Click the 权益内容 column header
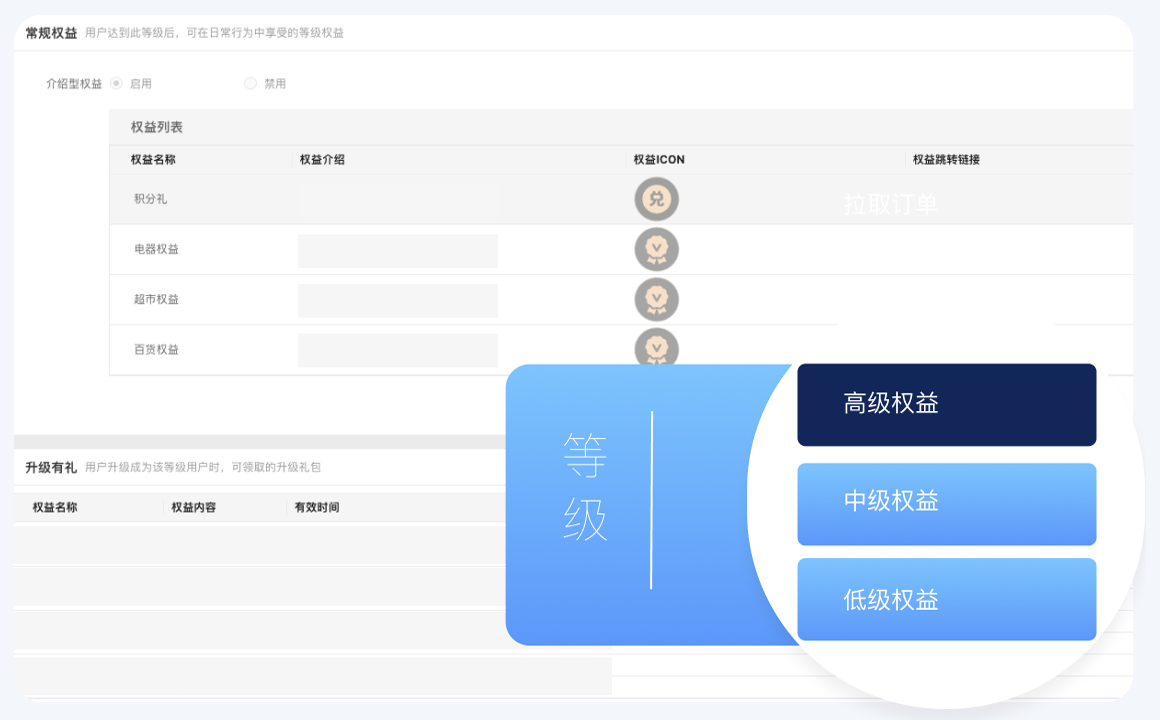 [193, 508]
